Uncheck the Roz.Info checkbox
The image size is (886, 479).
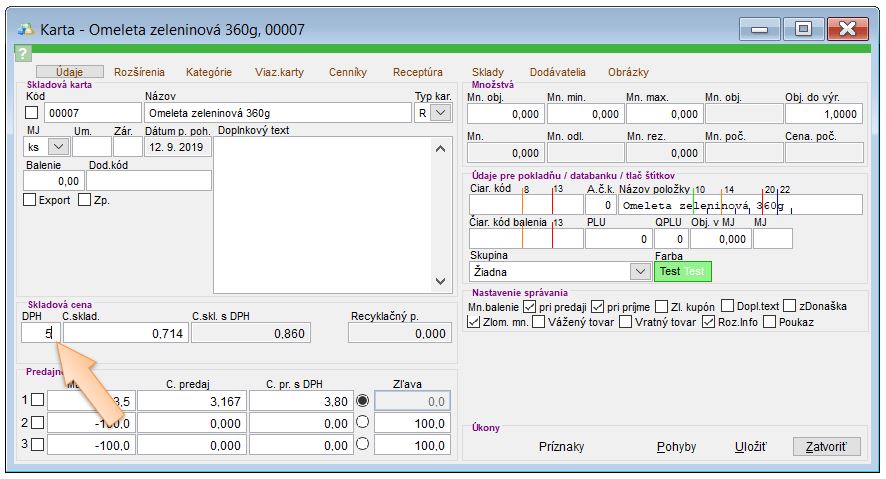point(709,322)
